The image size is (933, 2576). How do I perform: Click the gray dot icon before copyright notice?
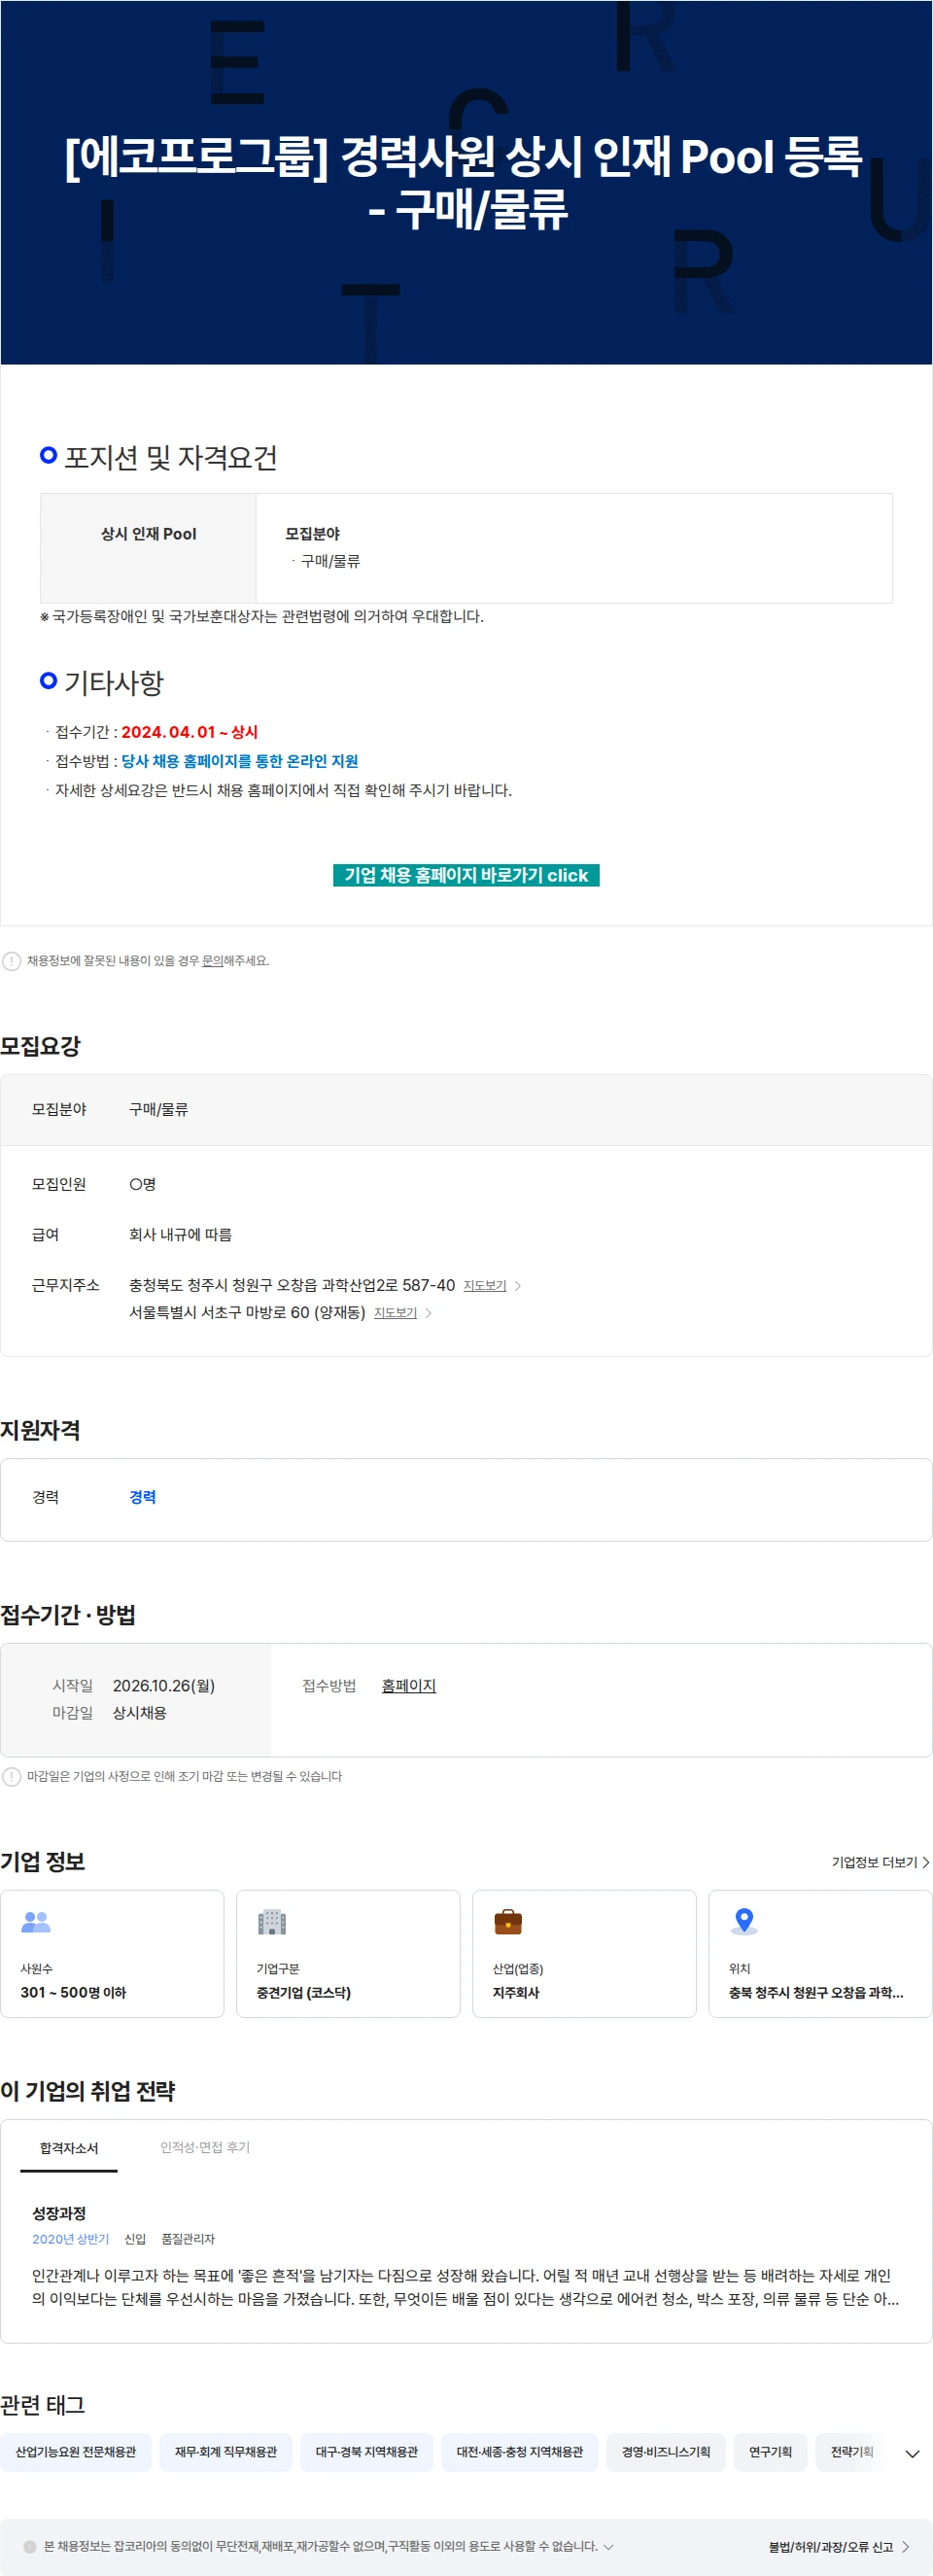(x=30, y=2547)
